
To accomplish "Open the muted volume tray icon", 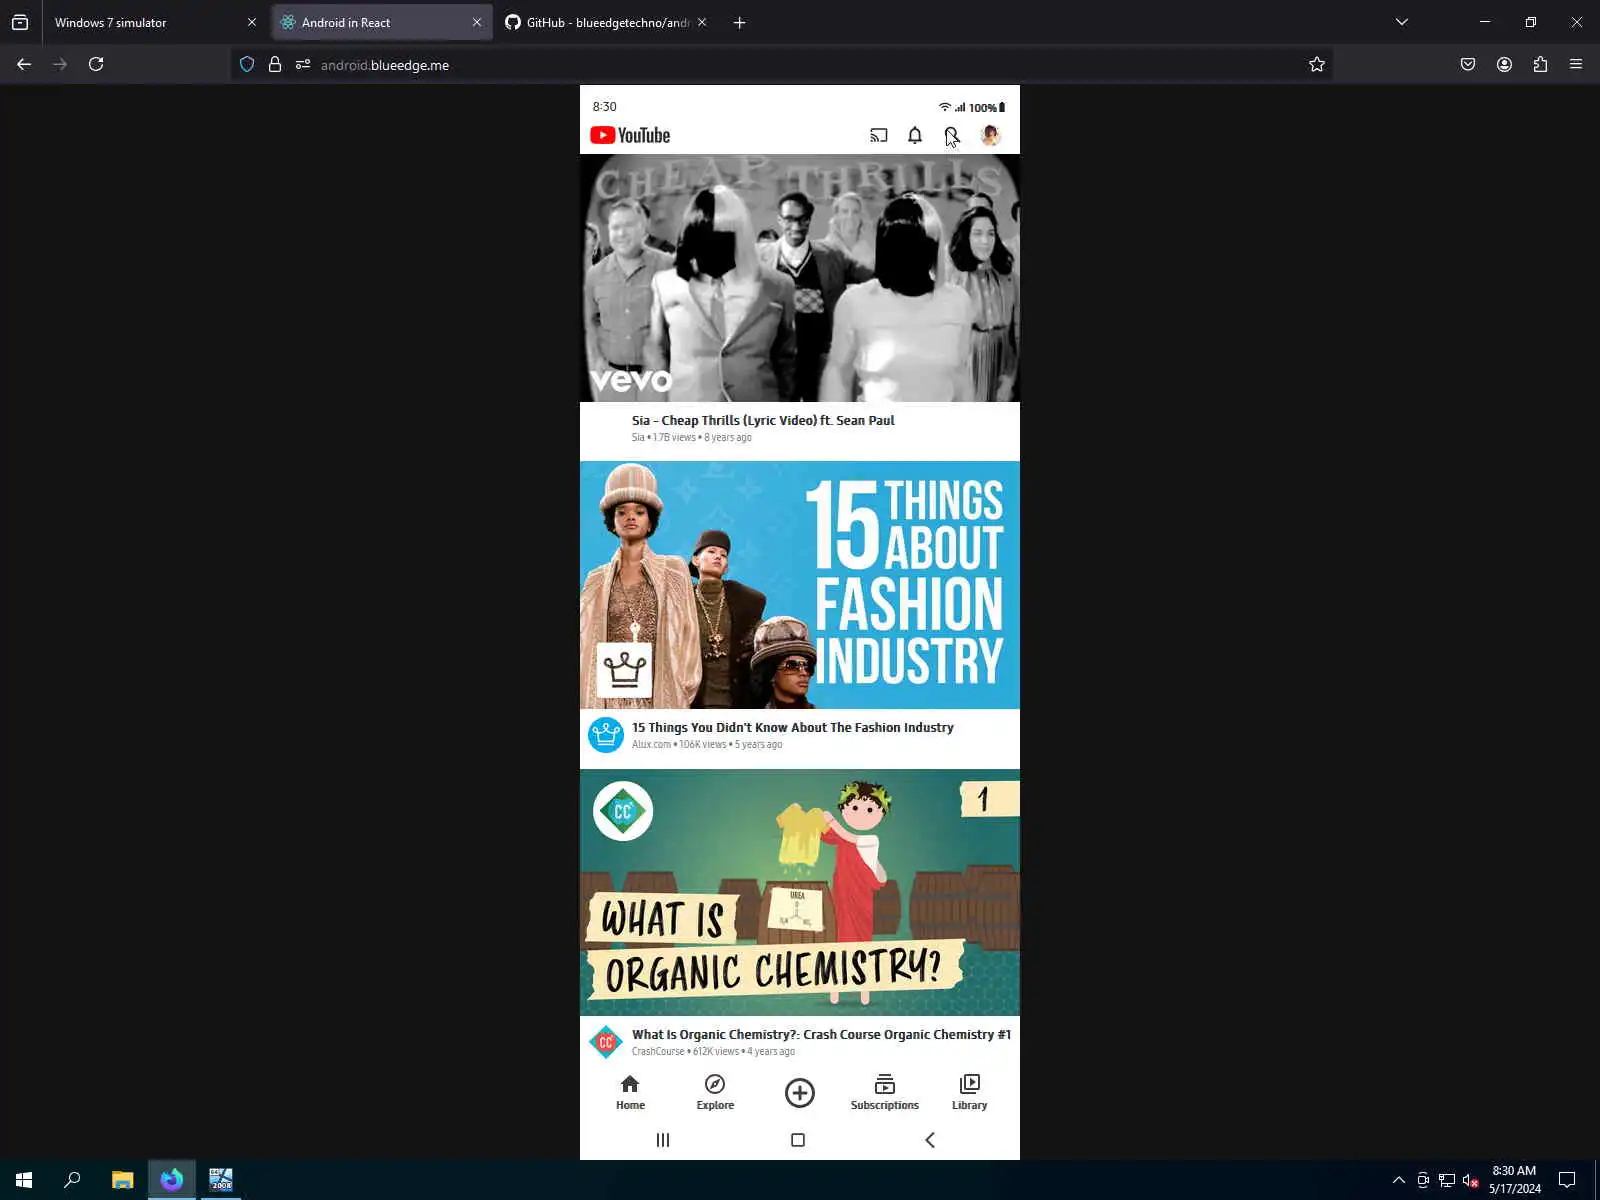I will tap(1470, 1180).
